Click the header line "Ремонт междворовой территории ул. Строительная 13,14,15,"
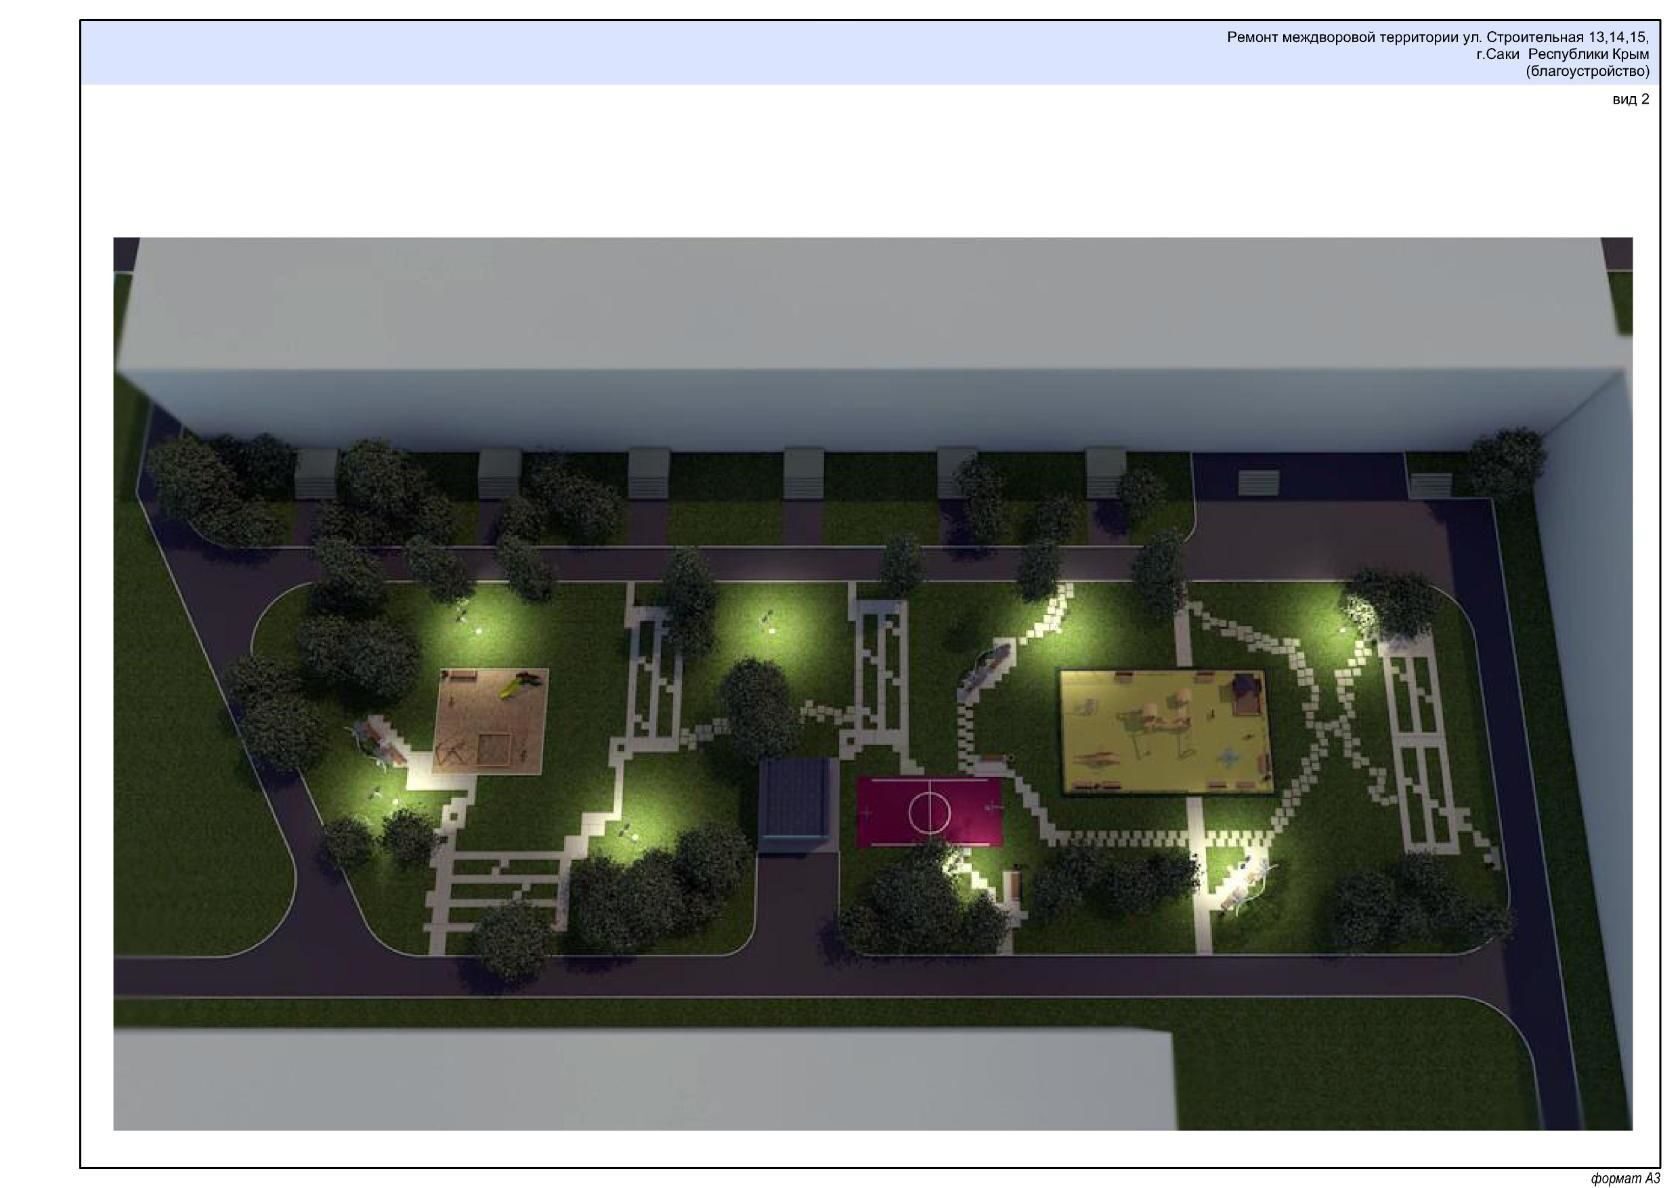 pyautogui.click(x=1438, y=37)
